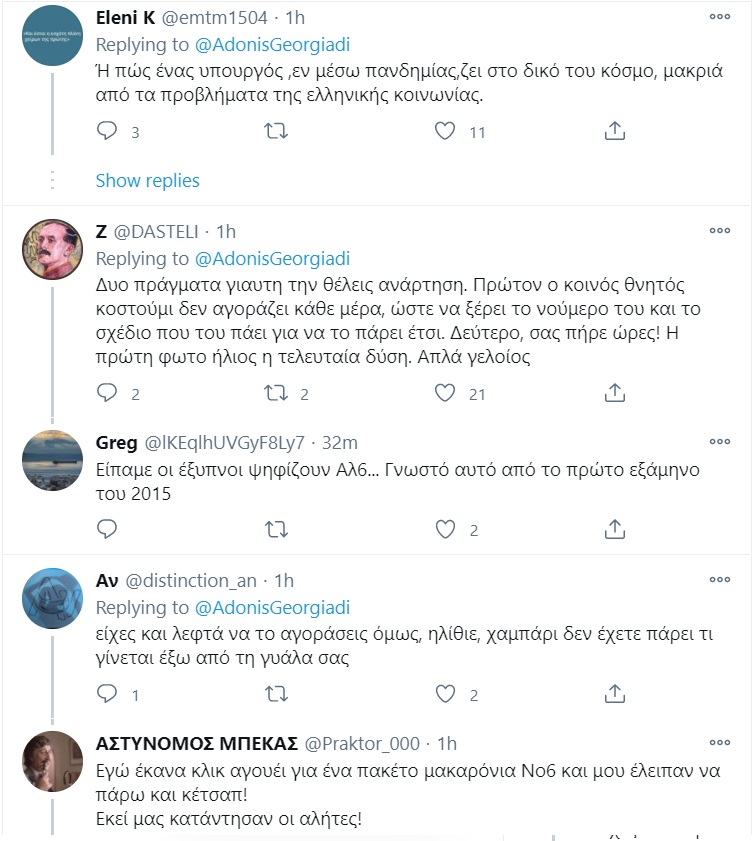Screen dimensions: 752x841
Task: Open more options on Eleni K's tweet
Action: pyautogui.click(x=720, y=17)
